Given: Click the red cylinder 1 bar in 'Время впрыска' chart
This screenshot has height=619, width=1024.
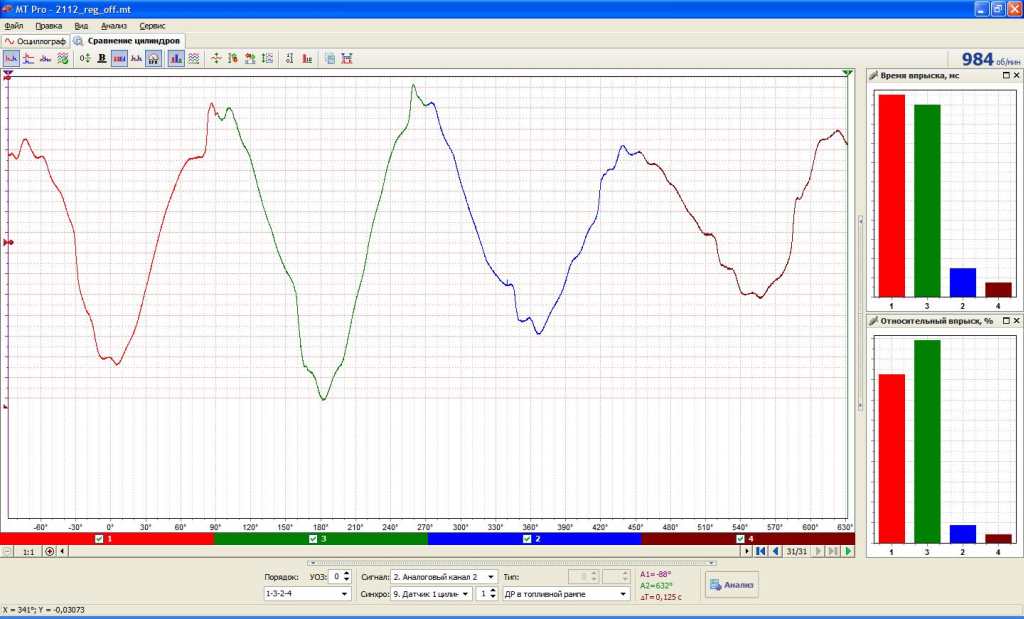Looking at the screenshot, I should pos(891,196).
